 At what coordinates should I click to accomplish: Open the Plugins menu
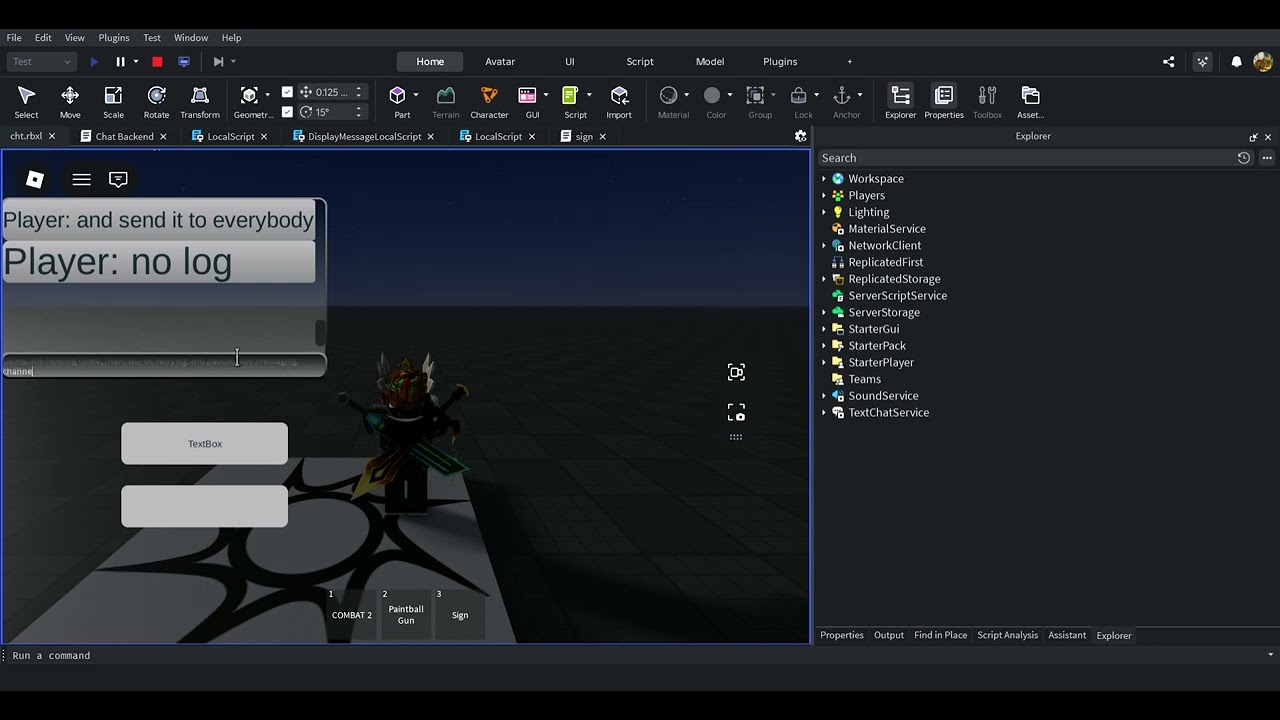click(x=114, y=38)
